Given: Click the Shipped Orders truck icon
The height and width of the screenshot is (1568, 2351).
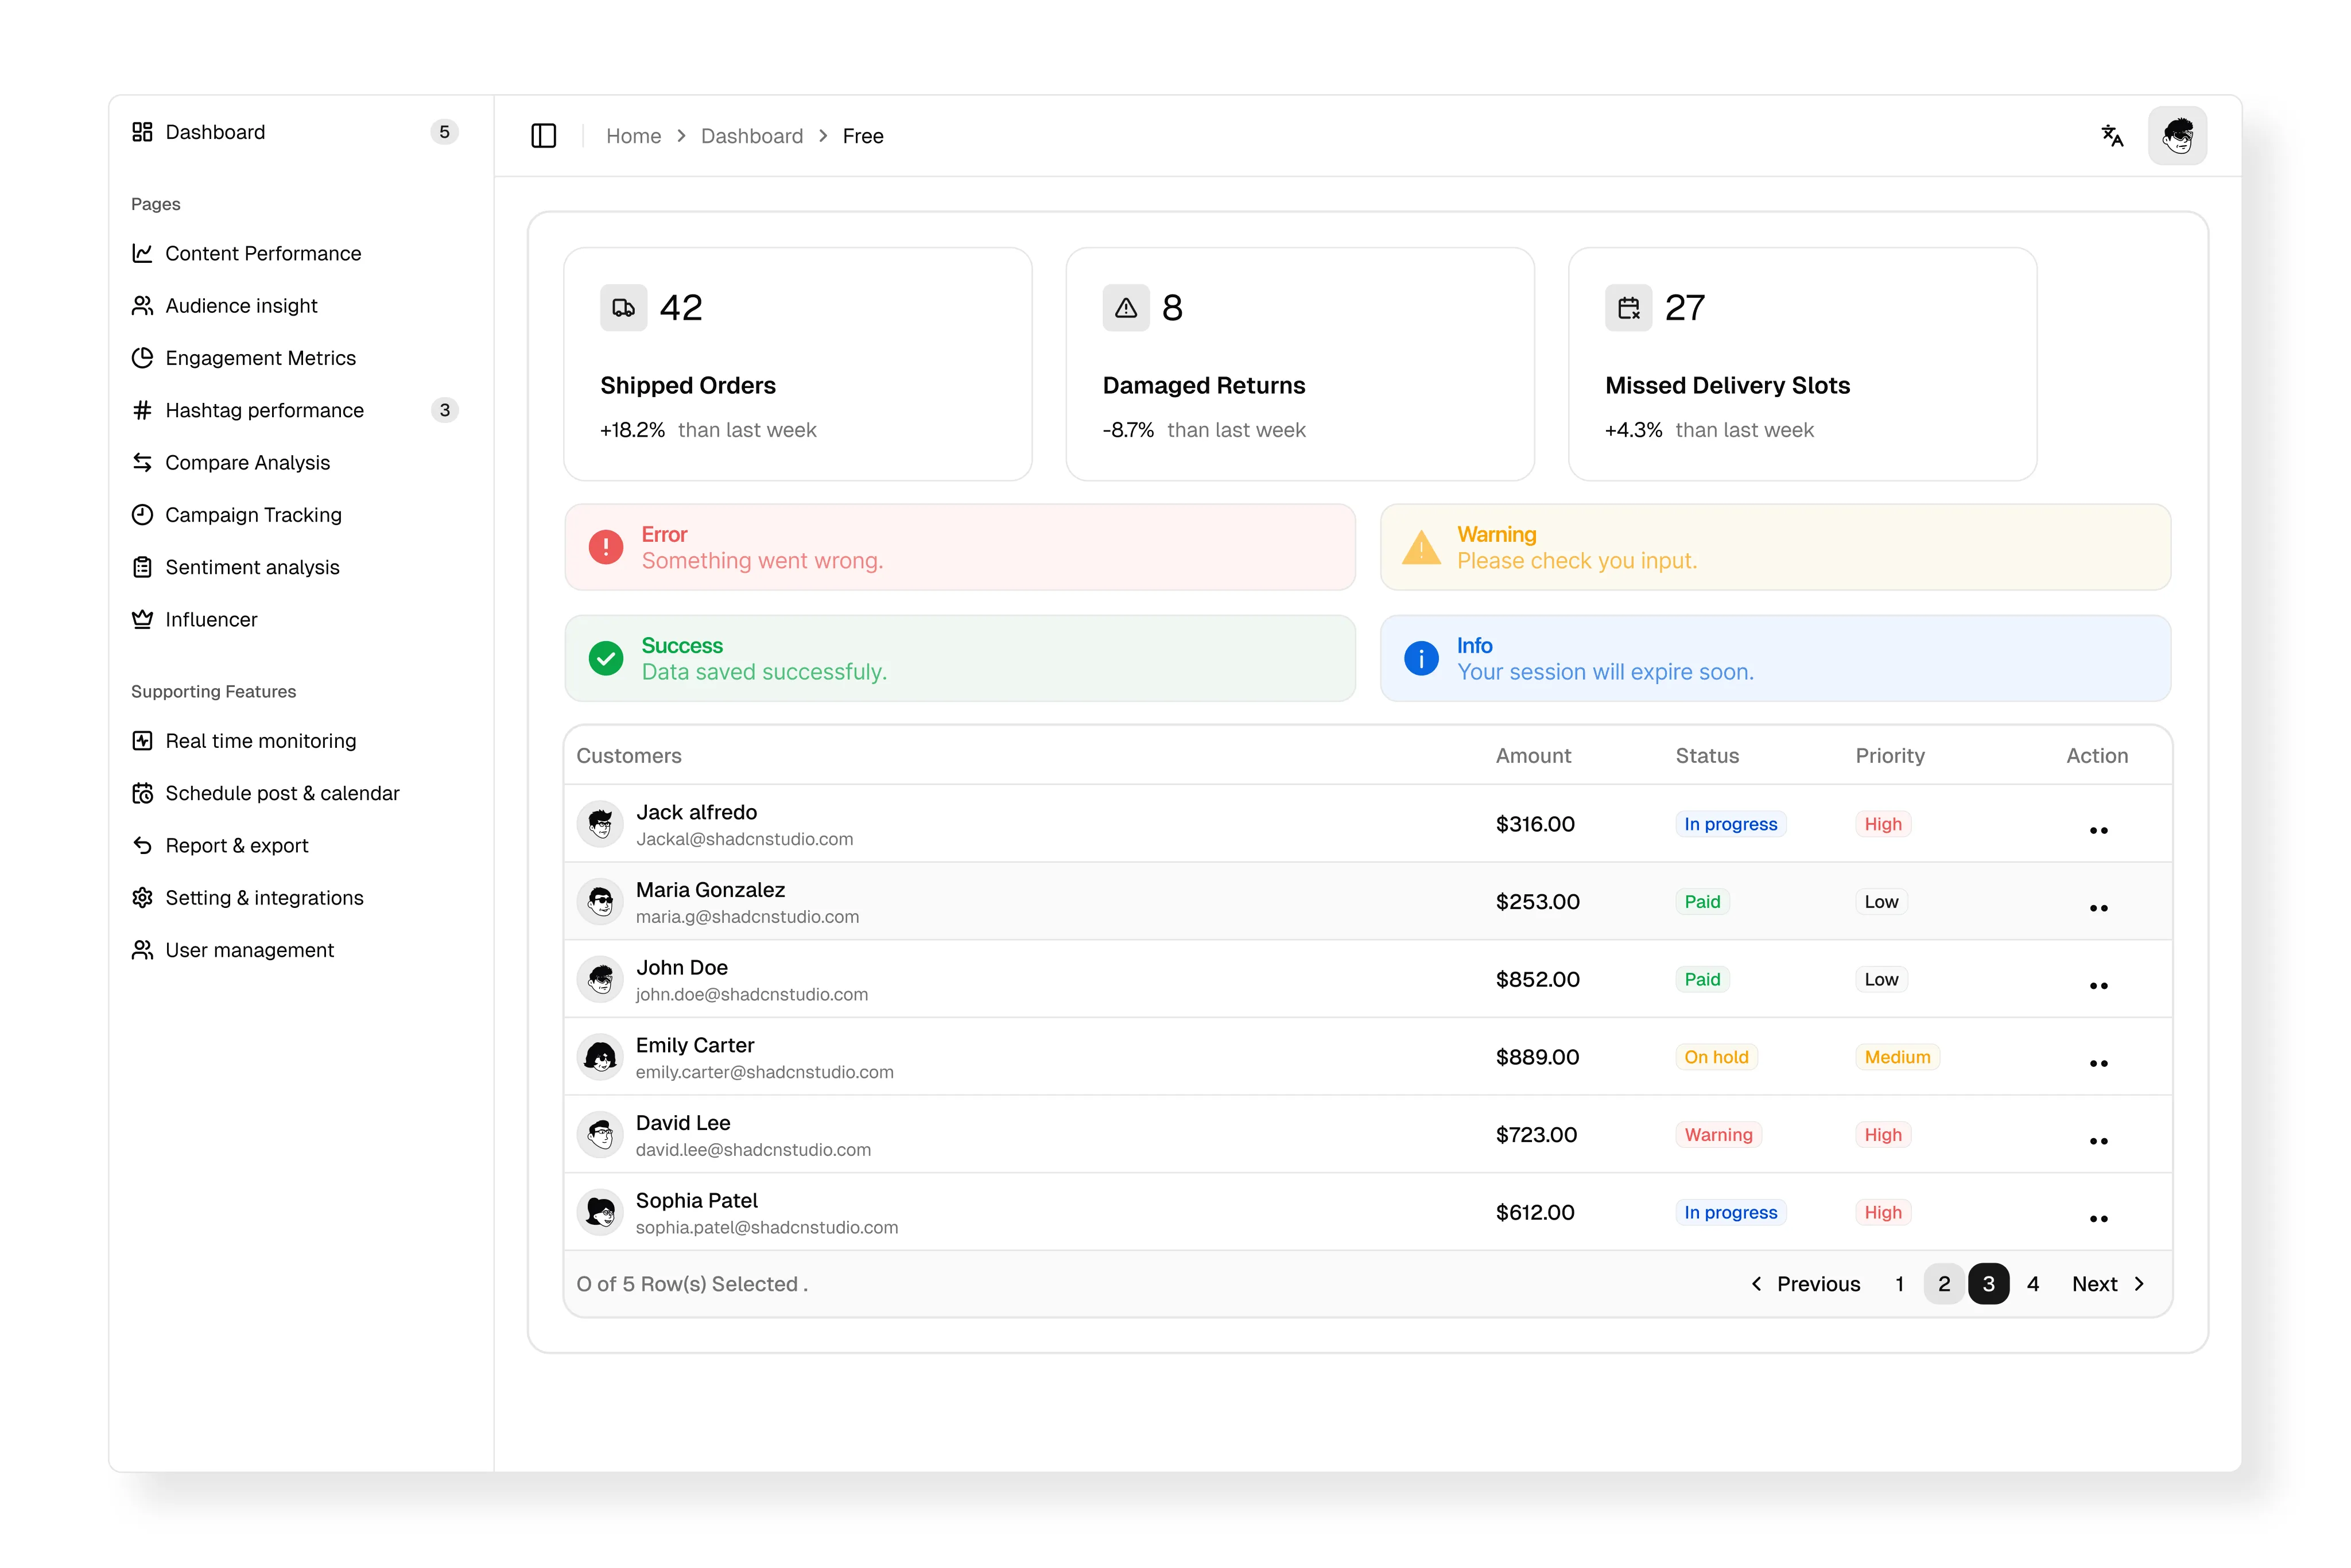Looking at the screenshot, I should click(x=623, y=308).
